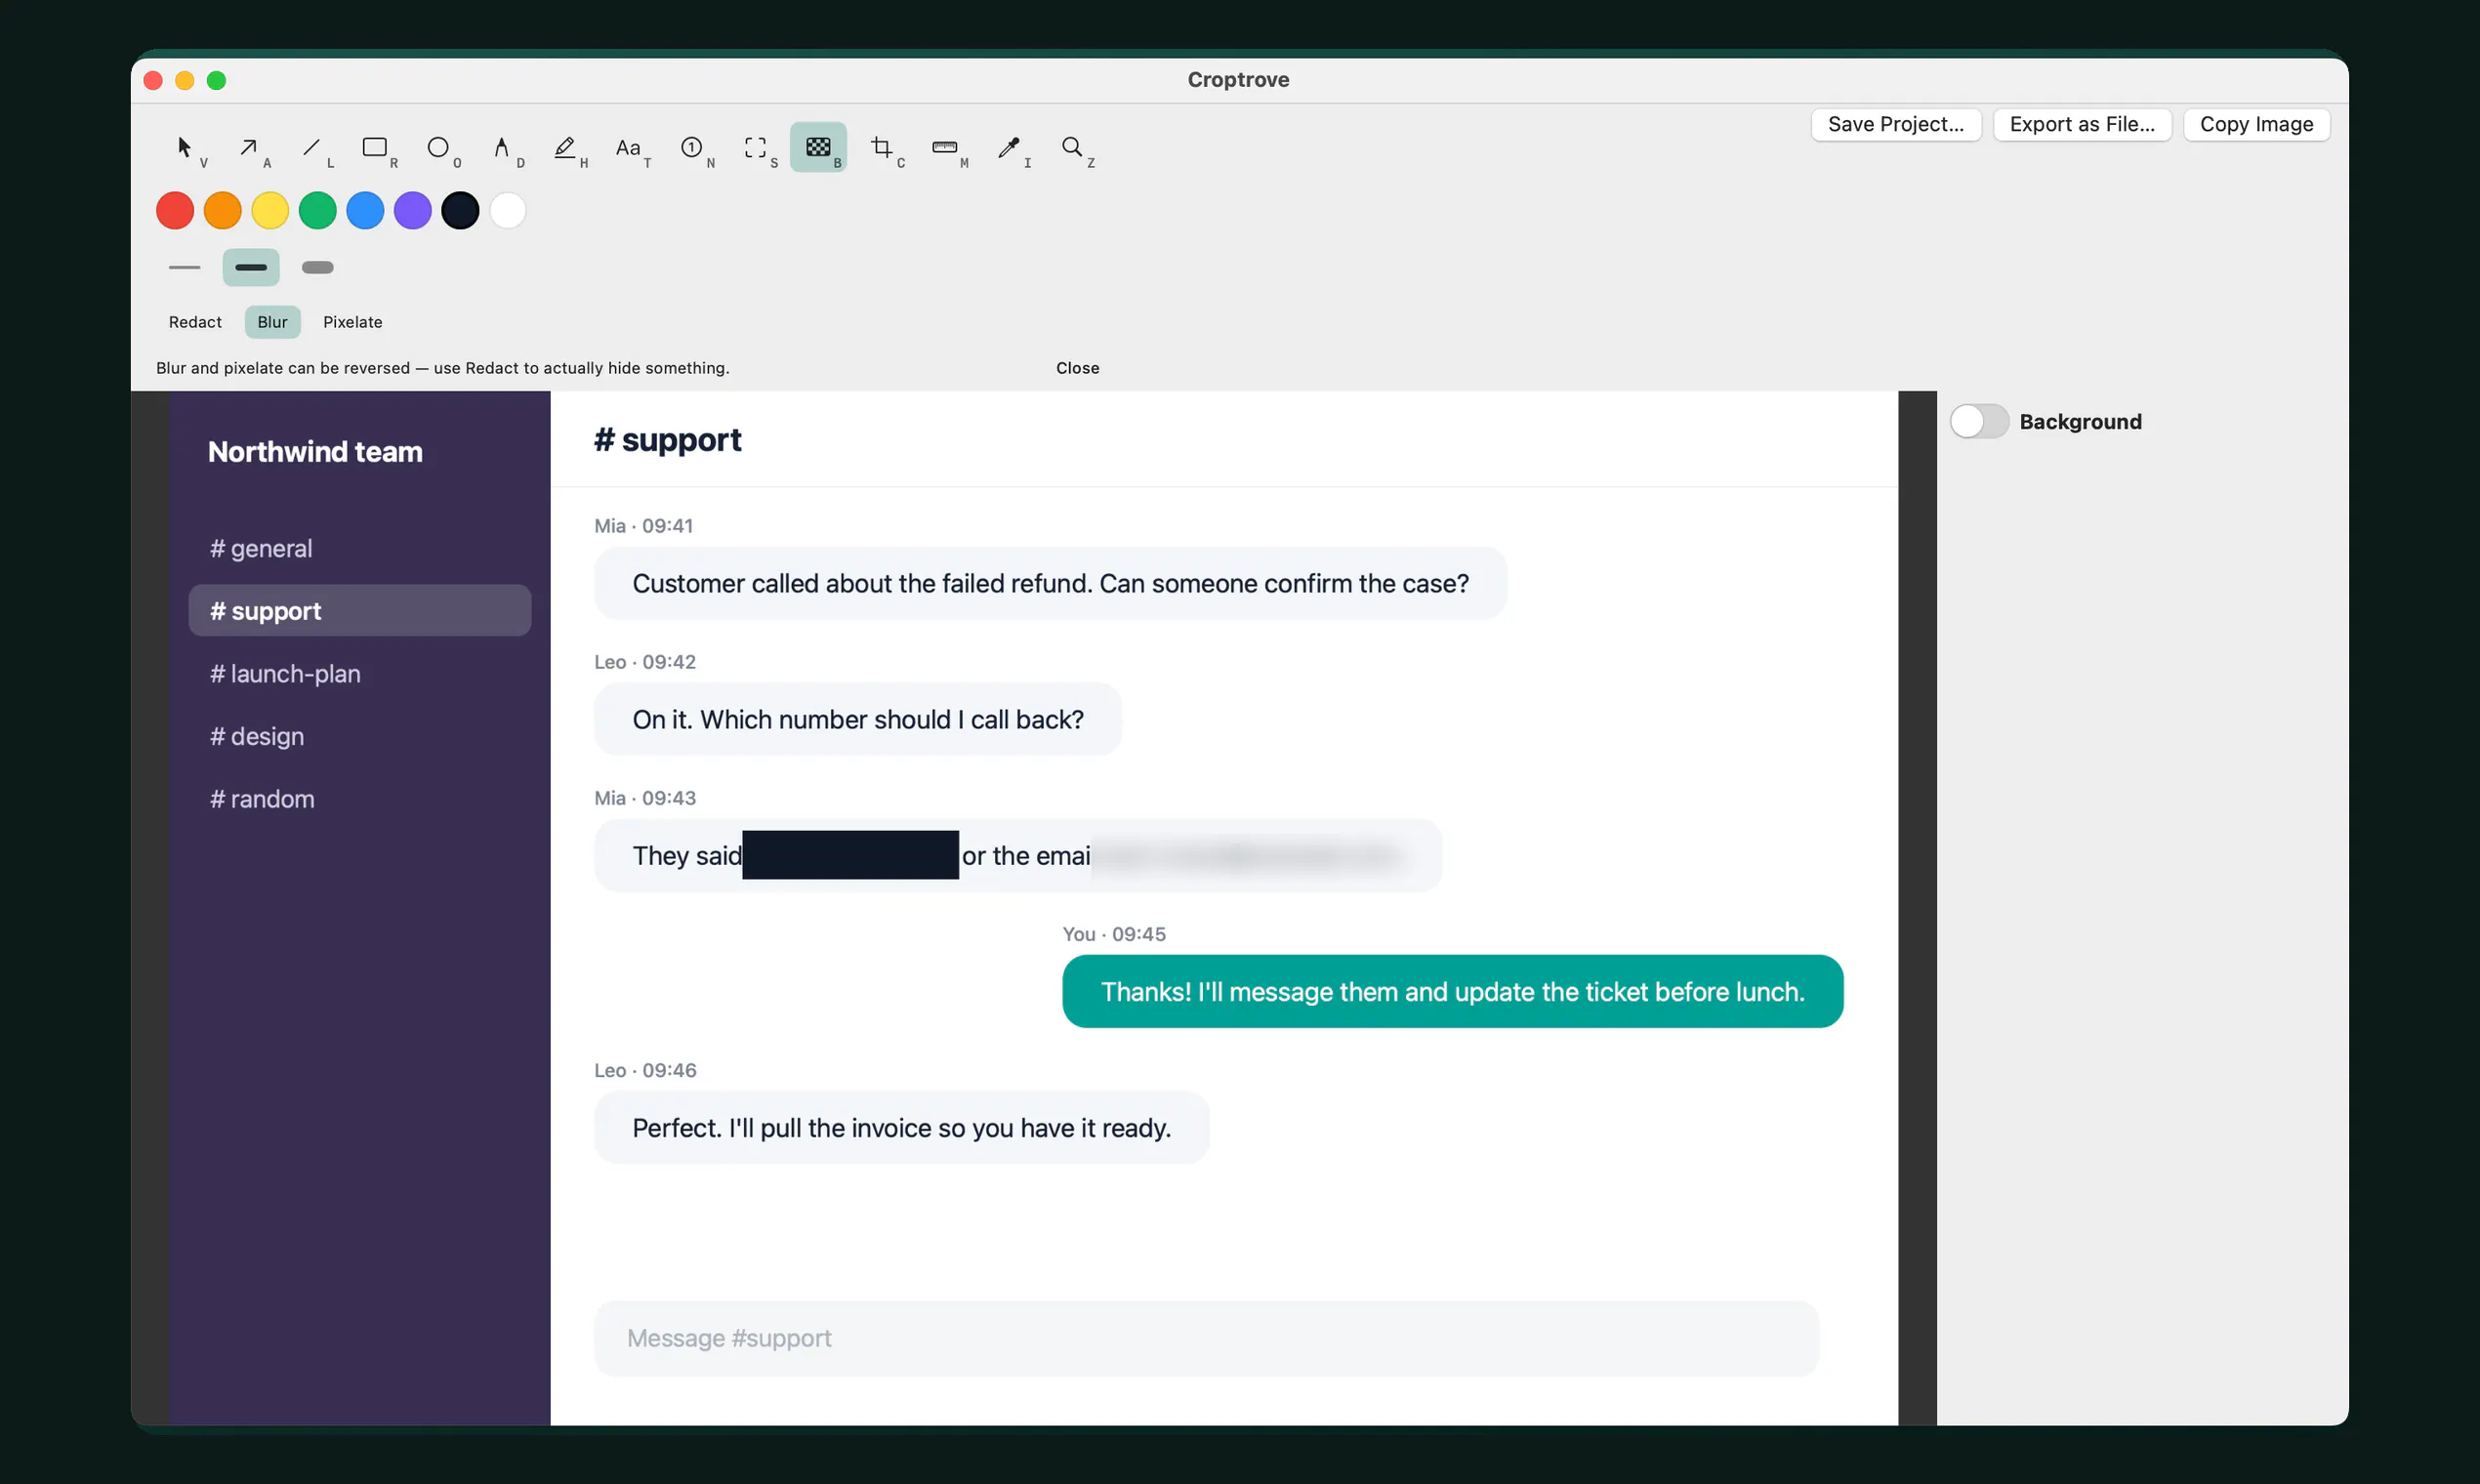
Task: Select the Text tool
Action: coord(628,148)
